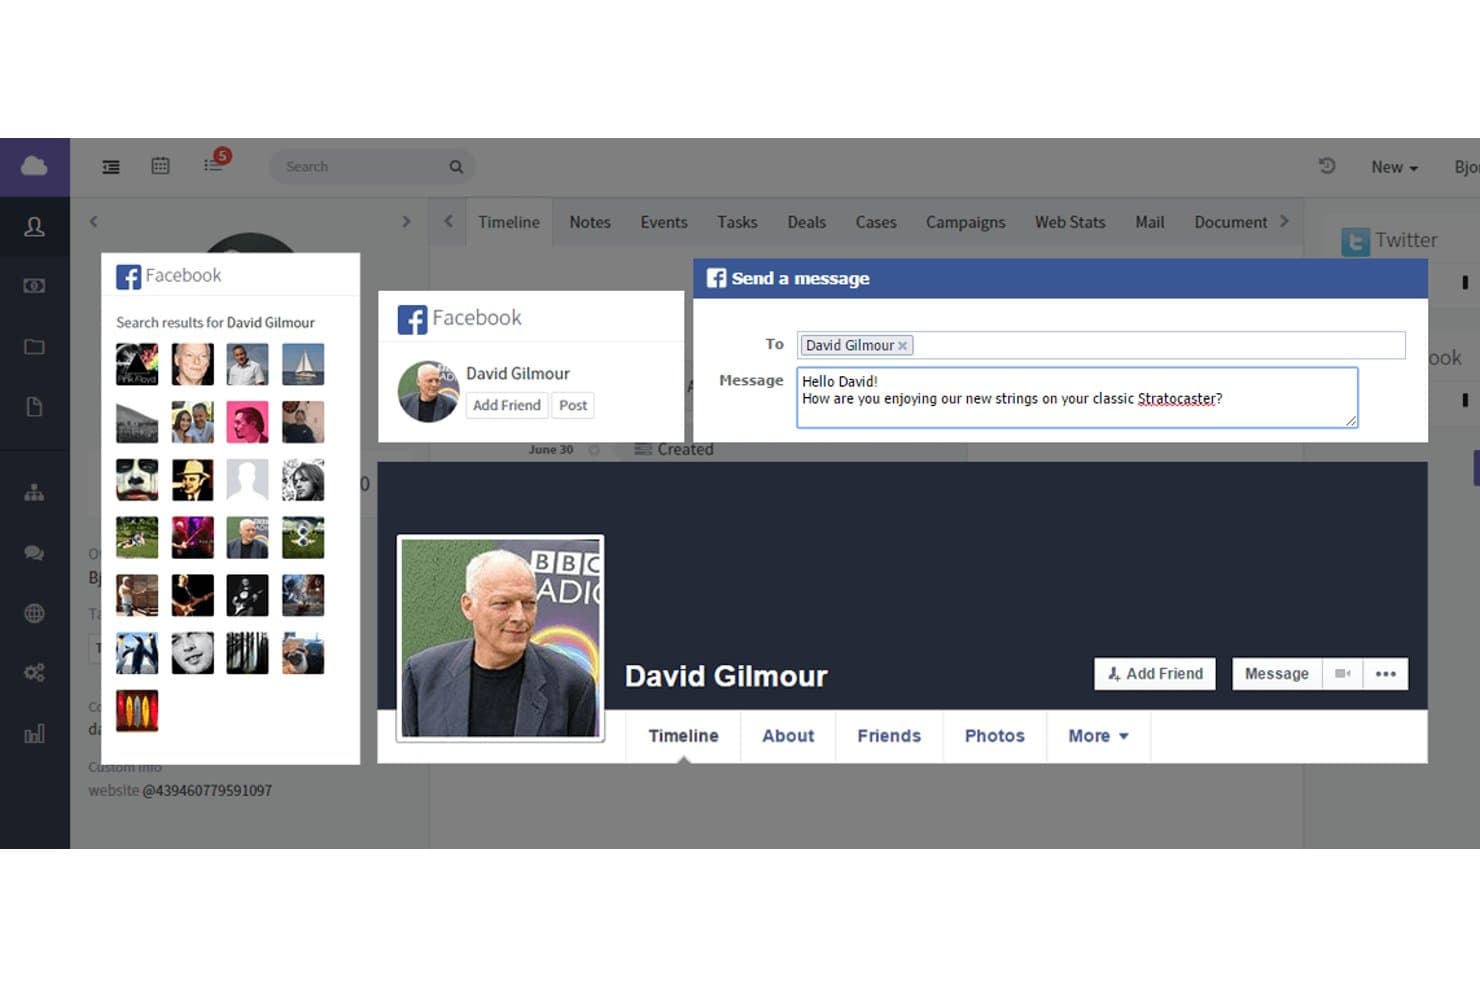1480x987 pixels.
Task: Open the calendar icon in the top bar
Action: tap(160, 166)
